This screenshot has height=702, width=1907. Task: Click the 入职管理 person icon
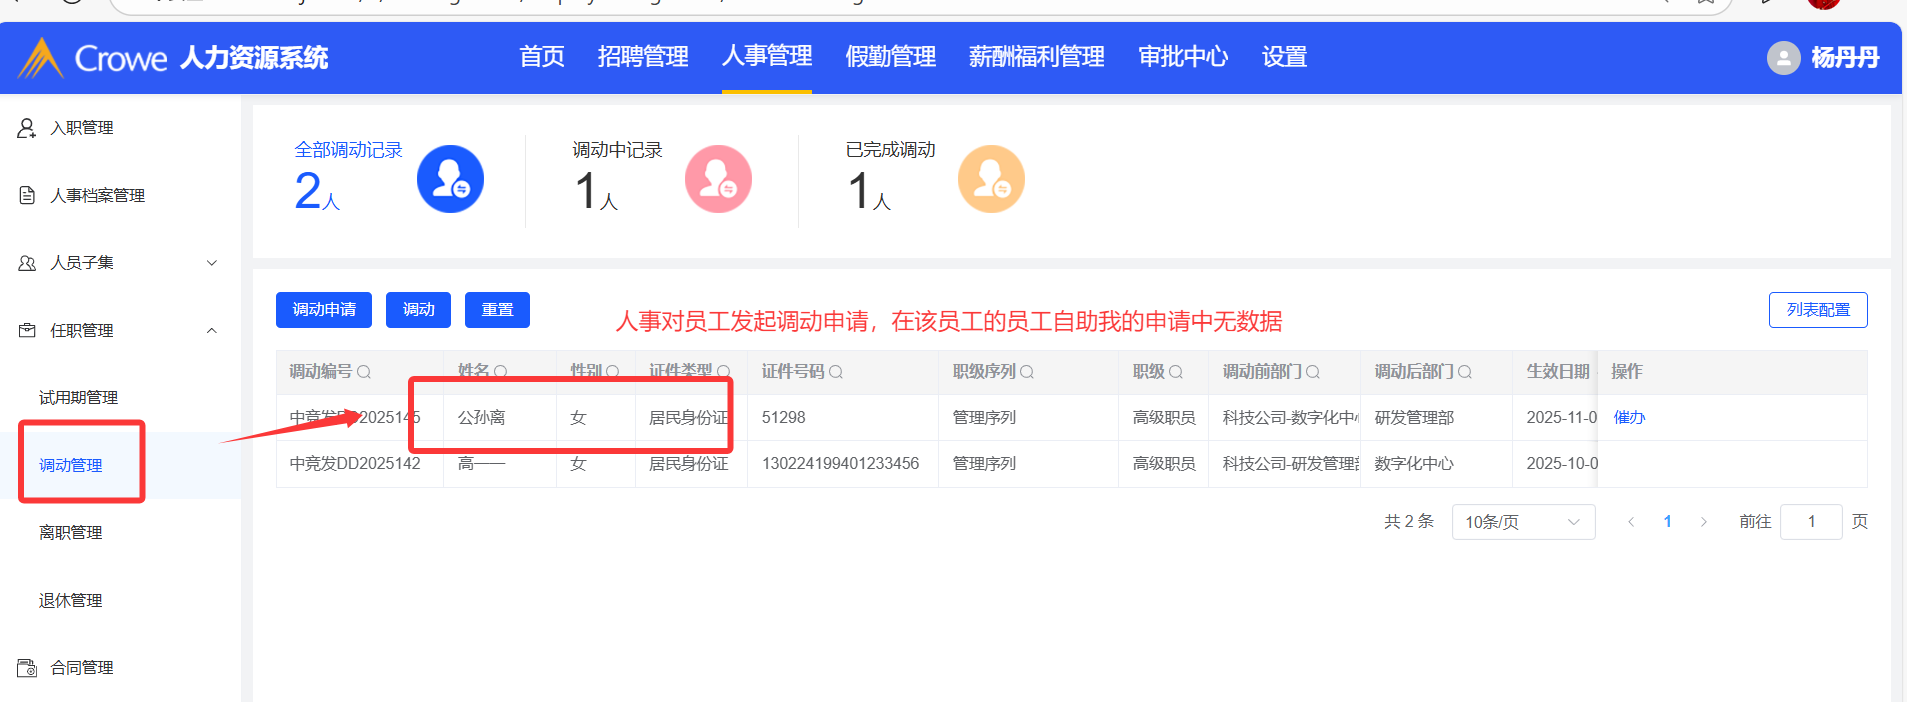coord(27,128)
